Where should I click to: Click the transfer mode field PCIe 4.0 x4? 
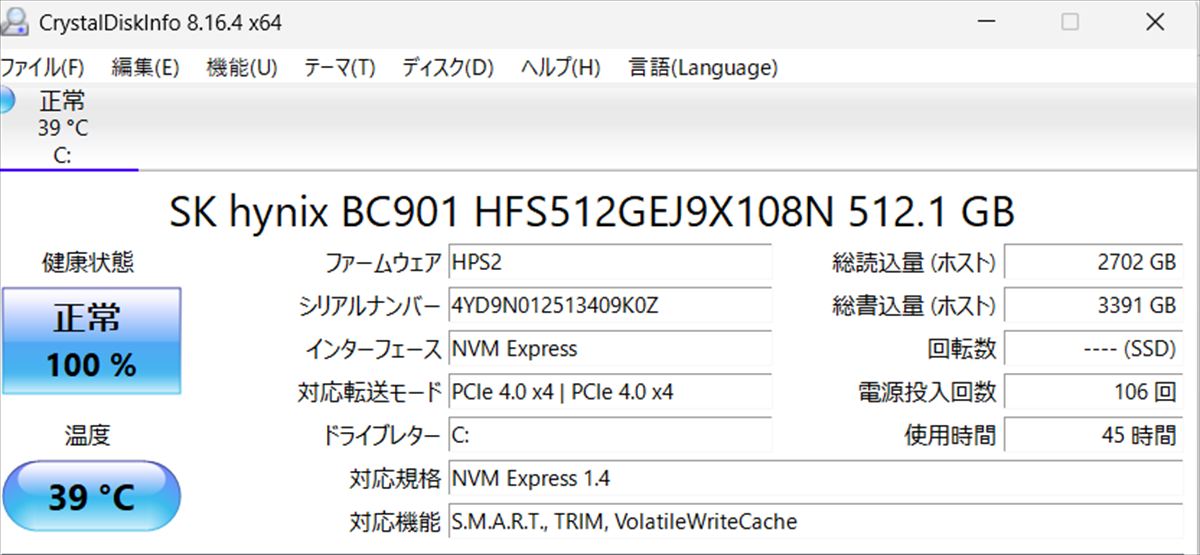click(610, 392)
